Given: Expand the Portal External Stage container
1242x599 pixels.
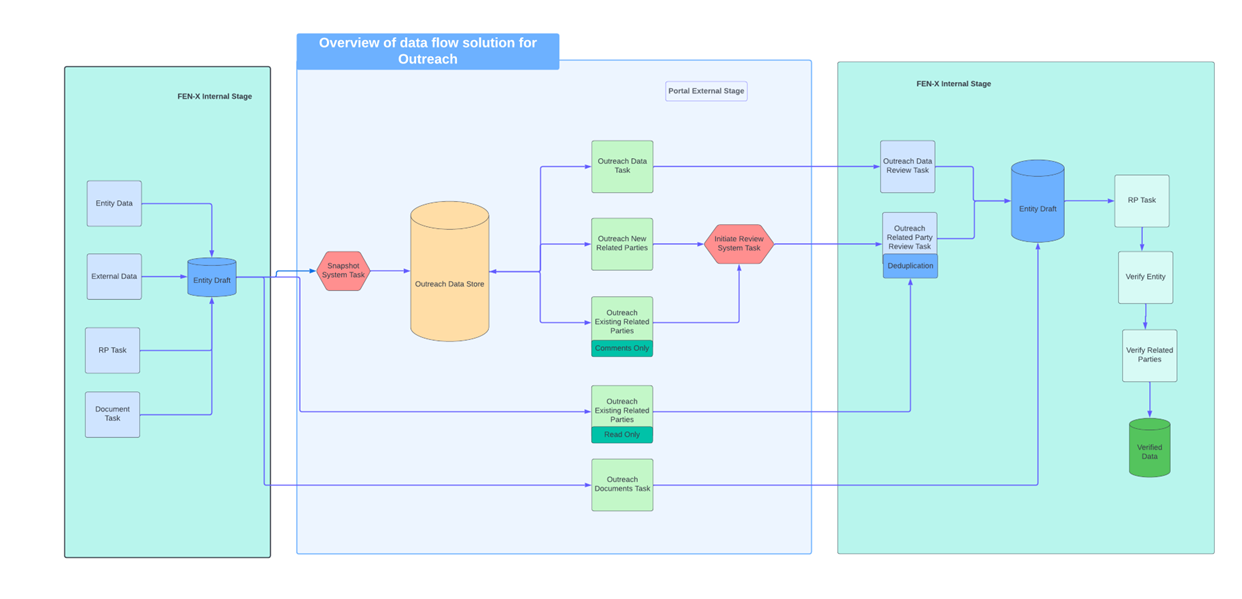Looking at the screenshot, I should (706, 91).
